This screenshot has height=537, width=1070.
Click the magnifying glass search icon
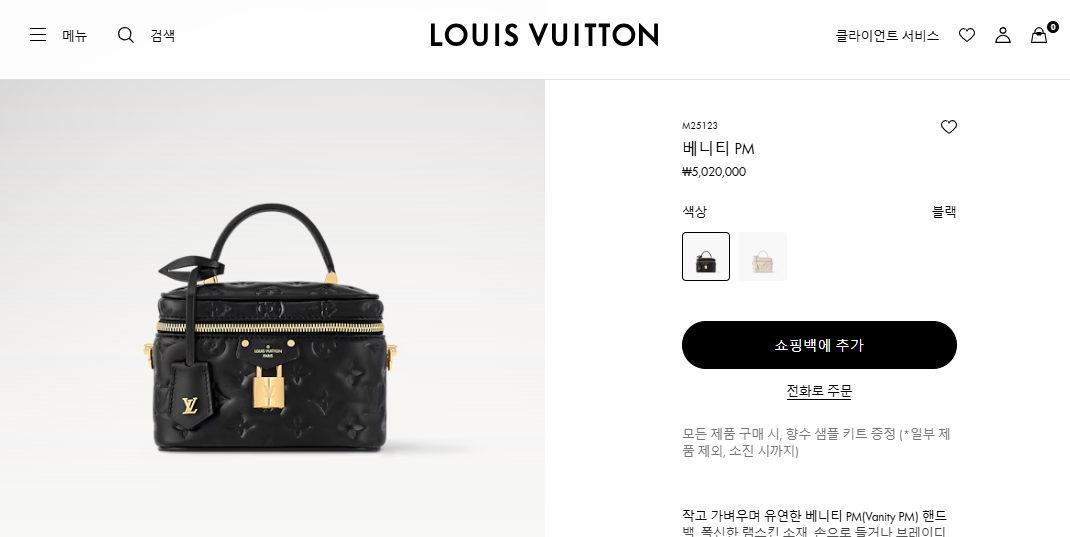pyautogui.click(x=126, y=35)
